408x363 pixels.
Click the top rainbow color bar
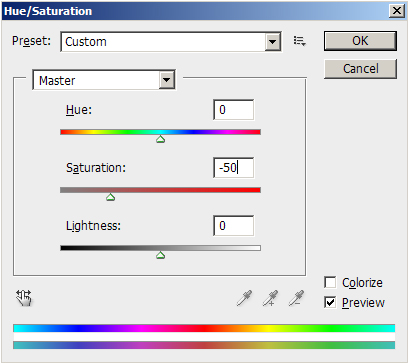tap(204, 328)
